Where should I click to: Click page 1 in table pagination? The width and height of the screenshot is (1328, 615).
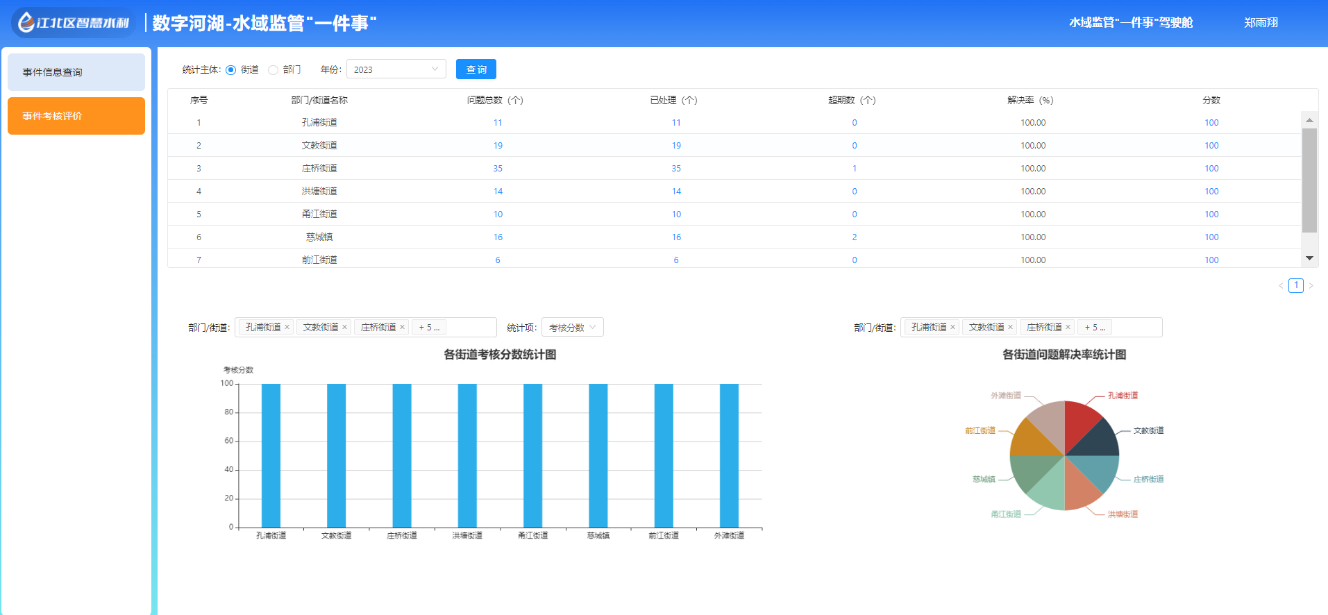pos(1296,286)
